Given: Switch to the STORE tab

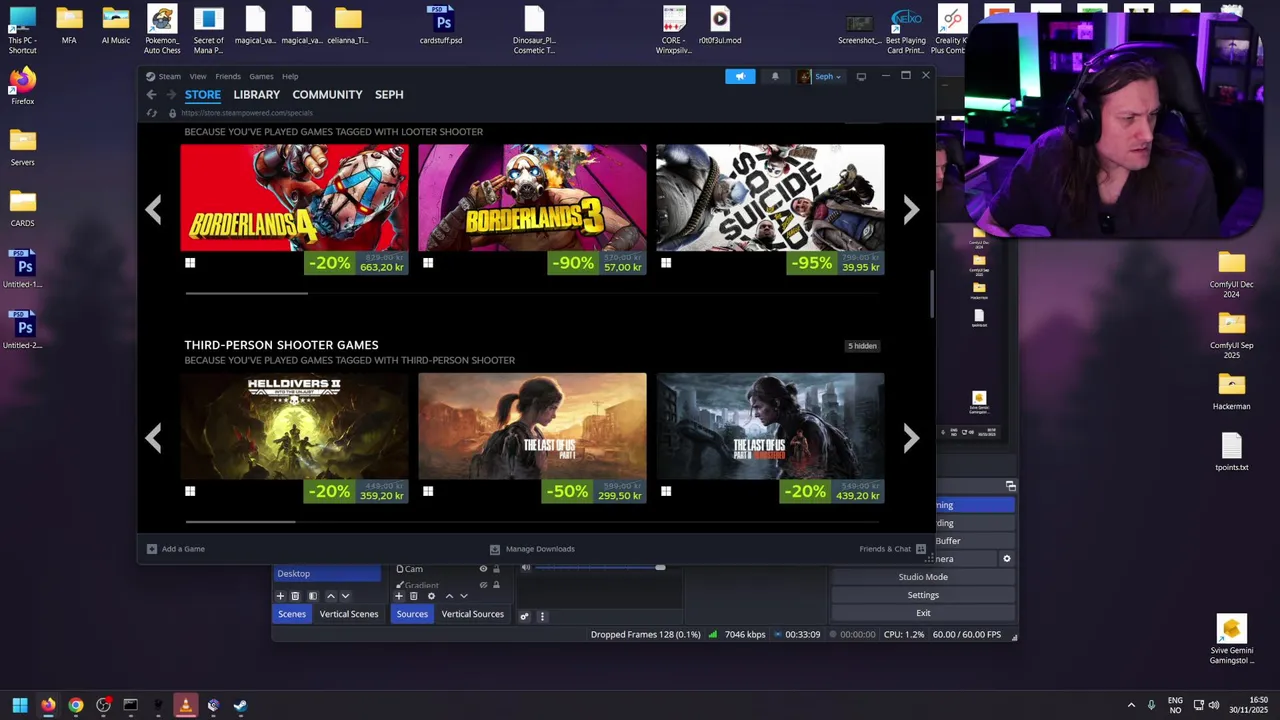Looking at the screenshot, I should click(202, 95).
